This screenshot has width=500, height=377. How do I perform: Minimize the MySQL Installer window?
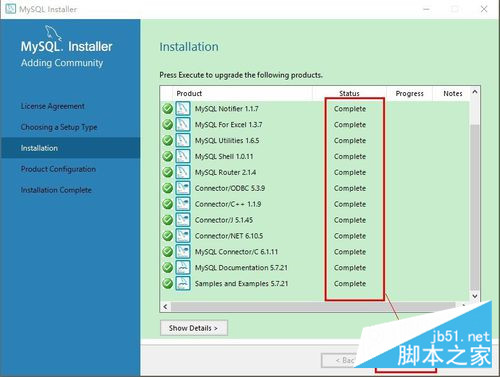[426, 9]
